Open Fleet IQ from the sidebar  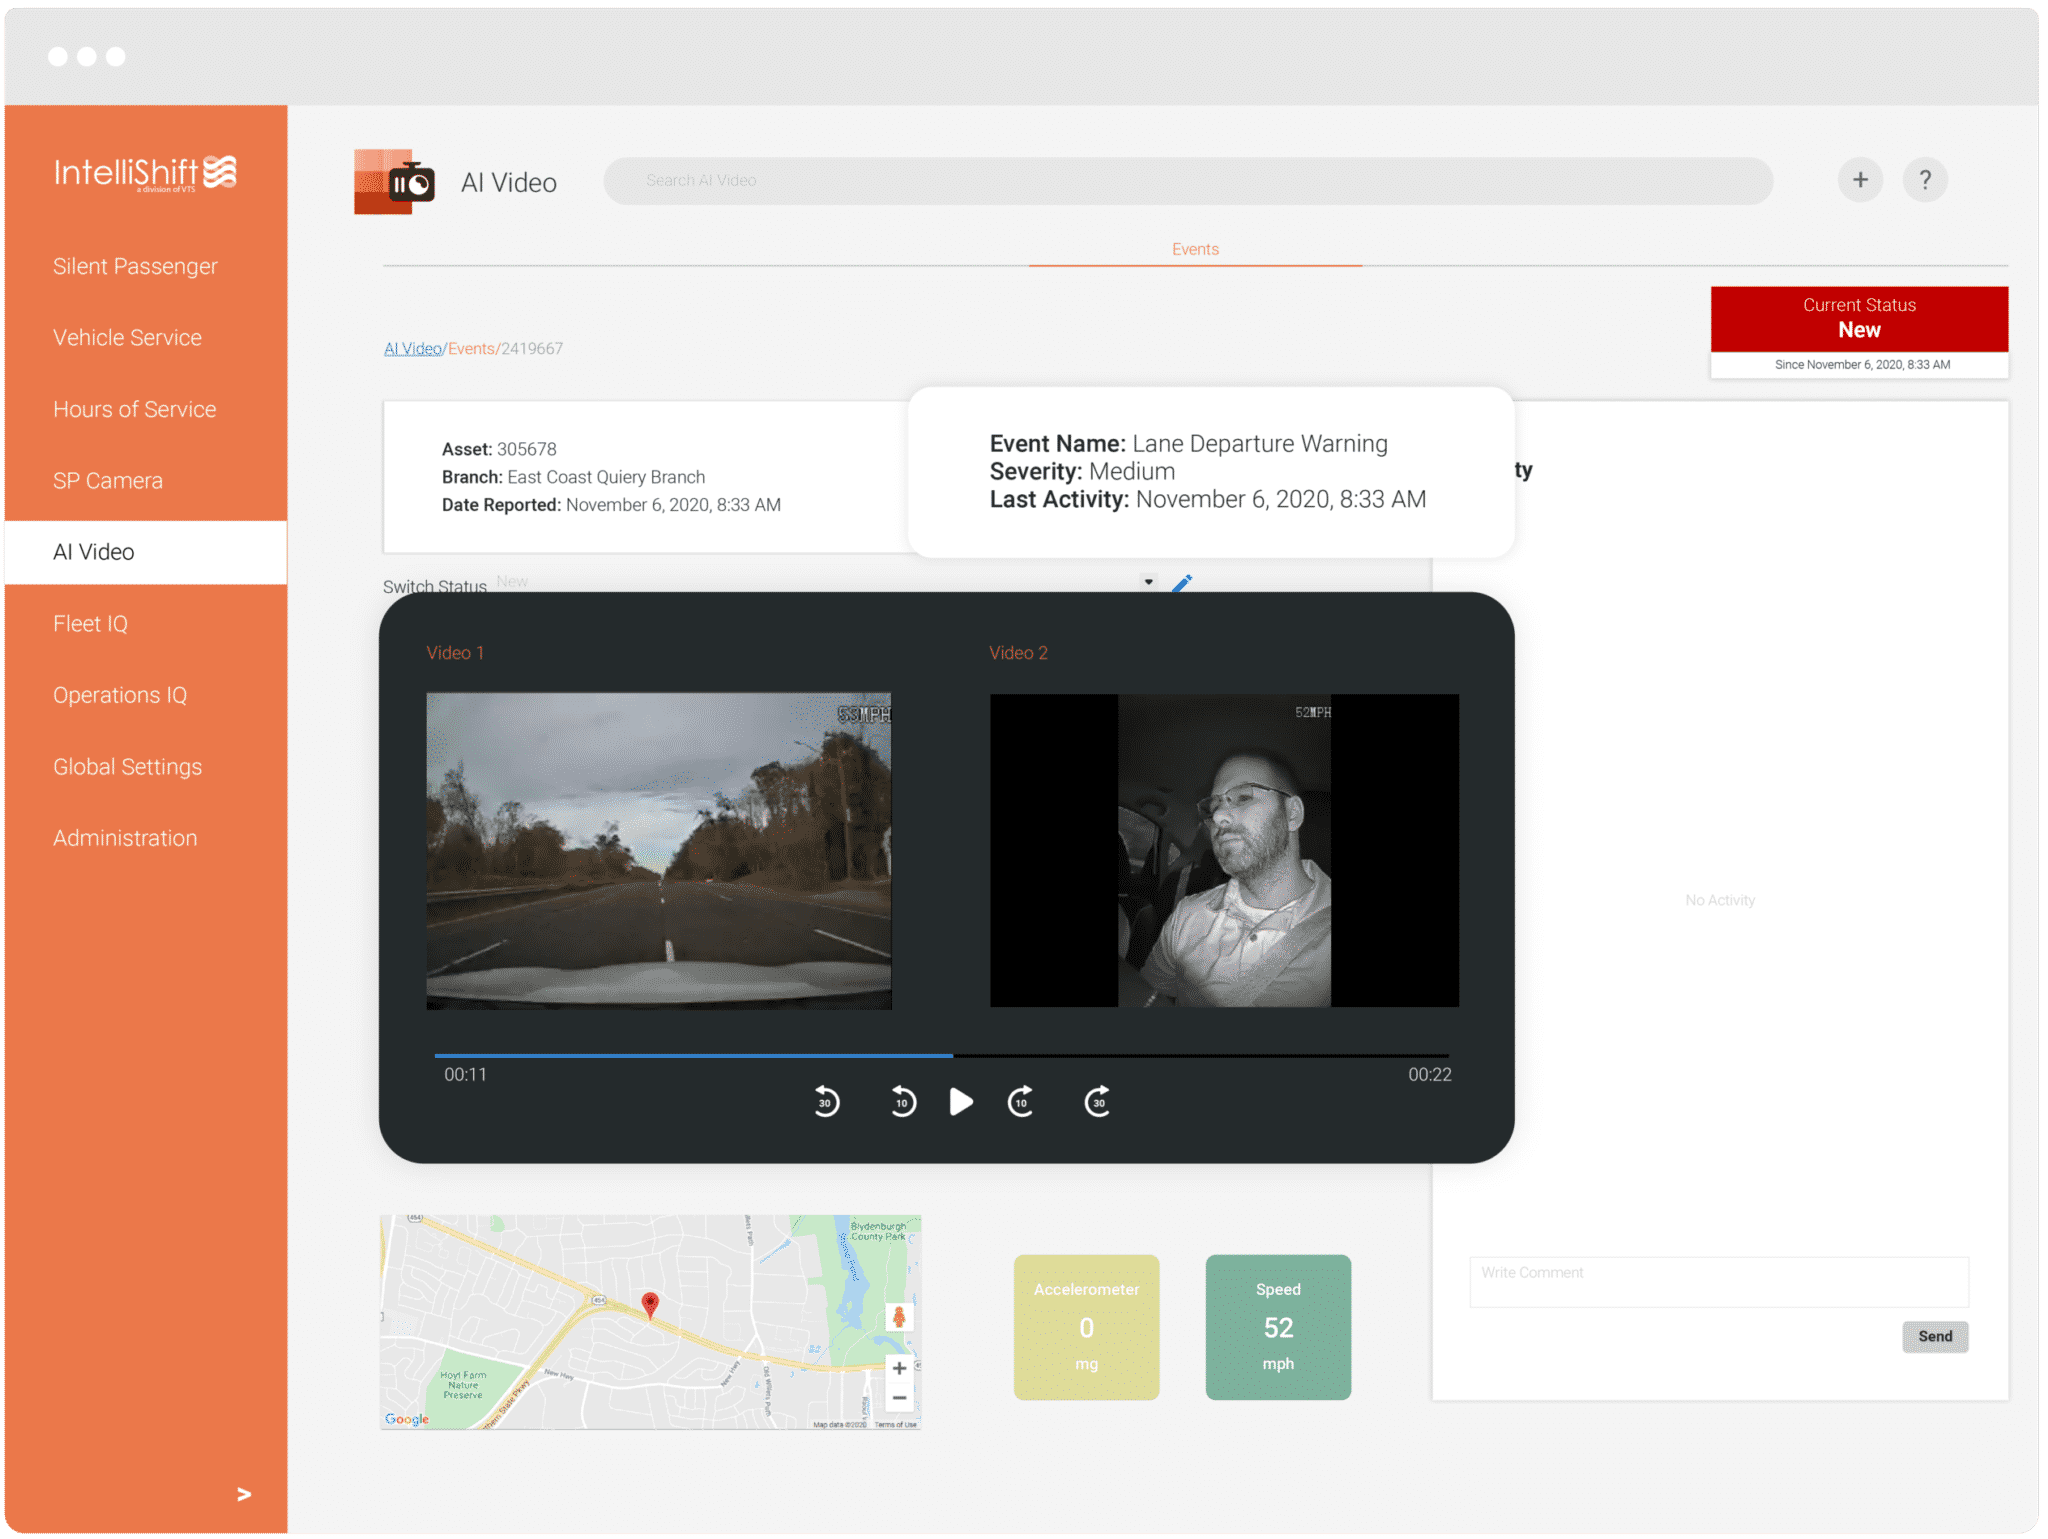[x=90, y=623]
